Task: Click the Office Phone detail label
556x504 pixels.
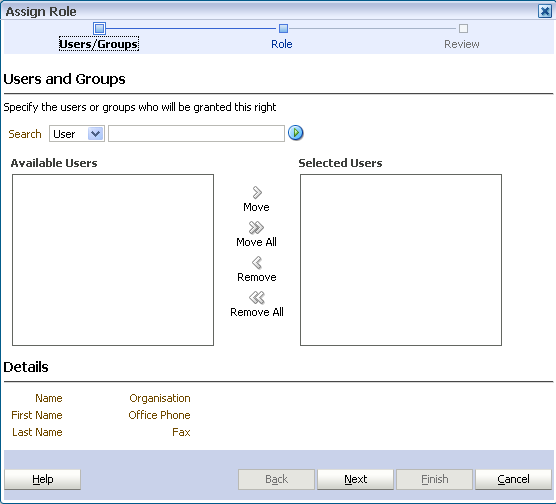Action: (x=159, y=415)
